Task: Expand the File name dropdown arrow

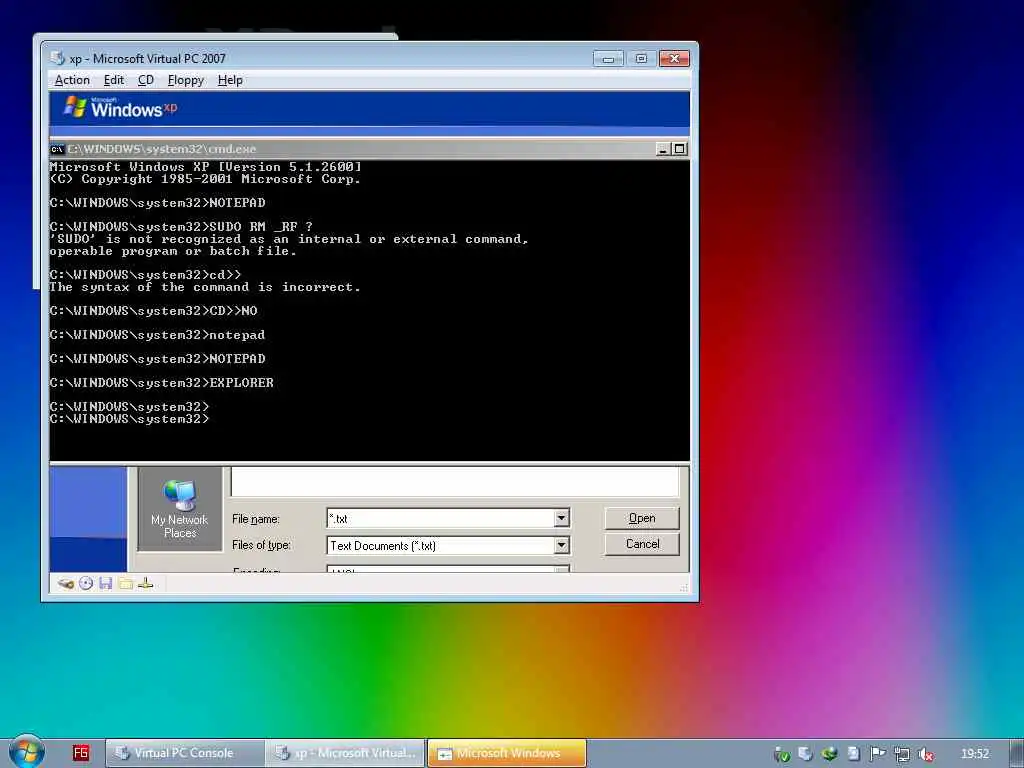Action: tap(561, 518)
